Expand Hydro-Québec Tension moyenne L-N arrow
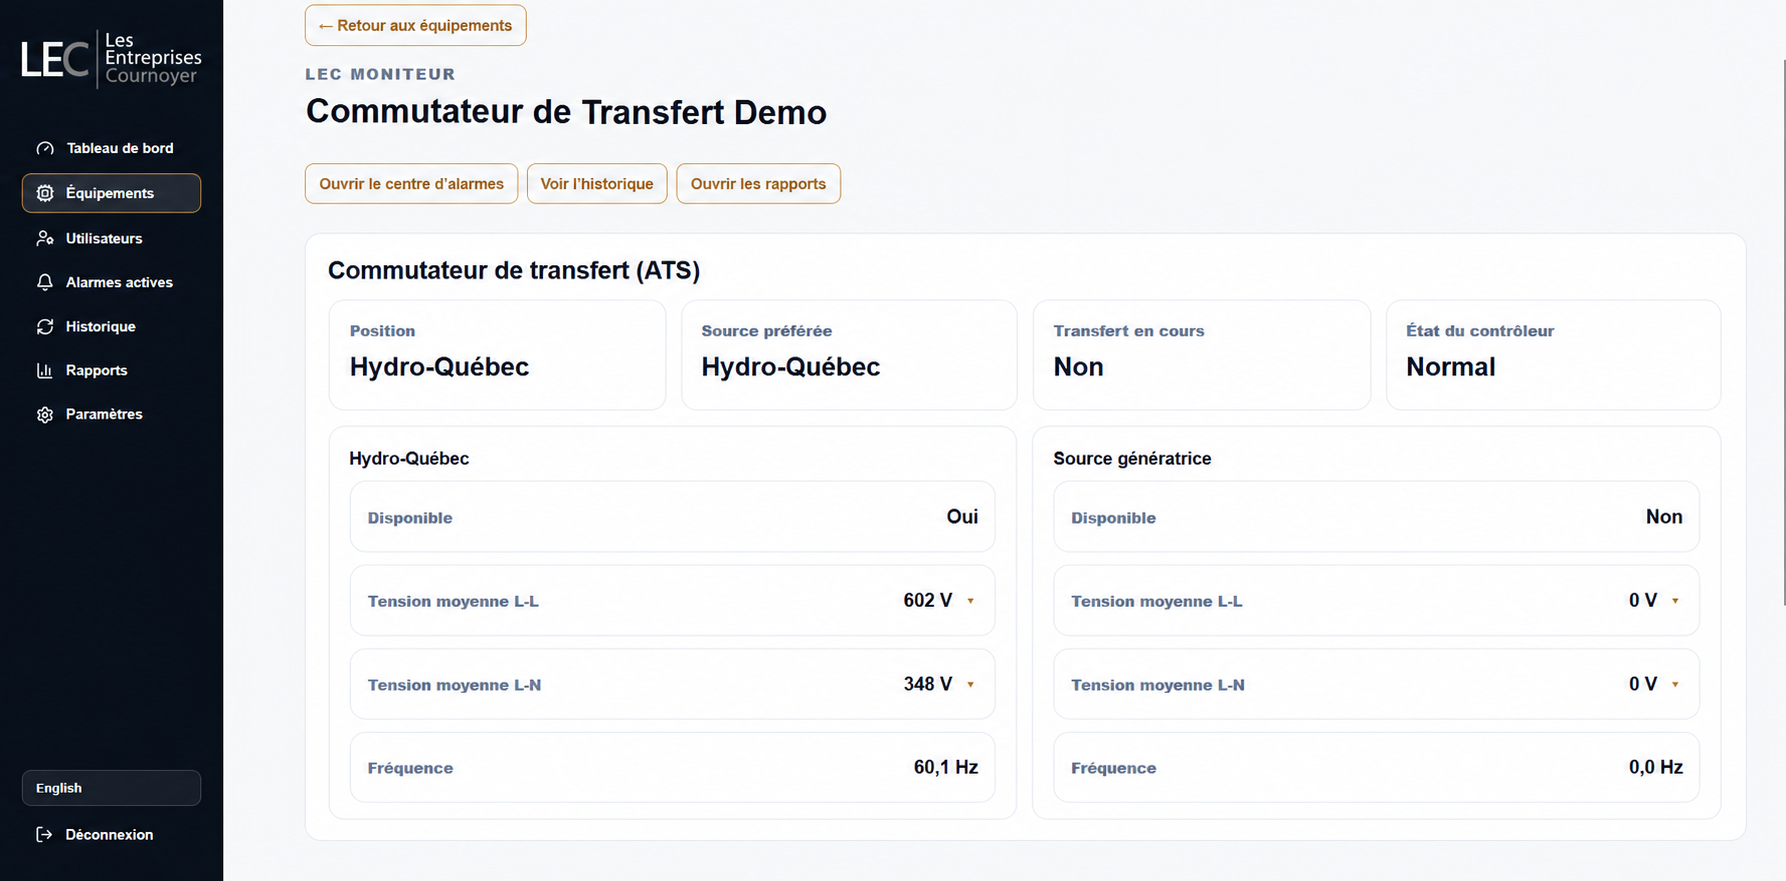 coord(970,685)
